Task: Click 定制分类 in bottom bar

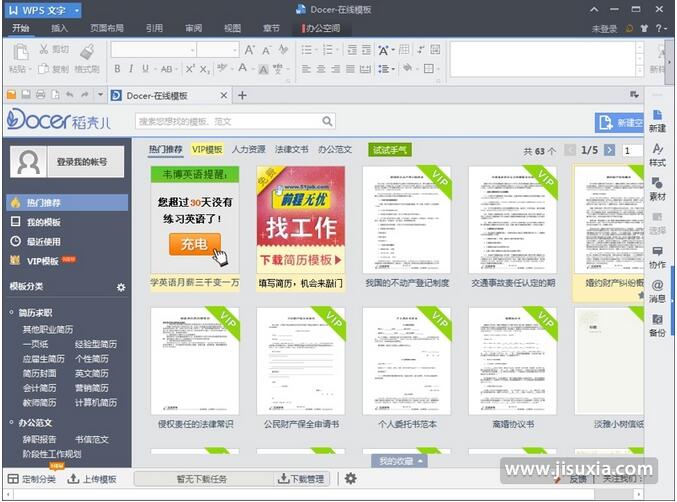Action: 32,479
